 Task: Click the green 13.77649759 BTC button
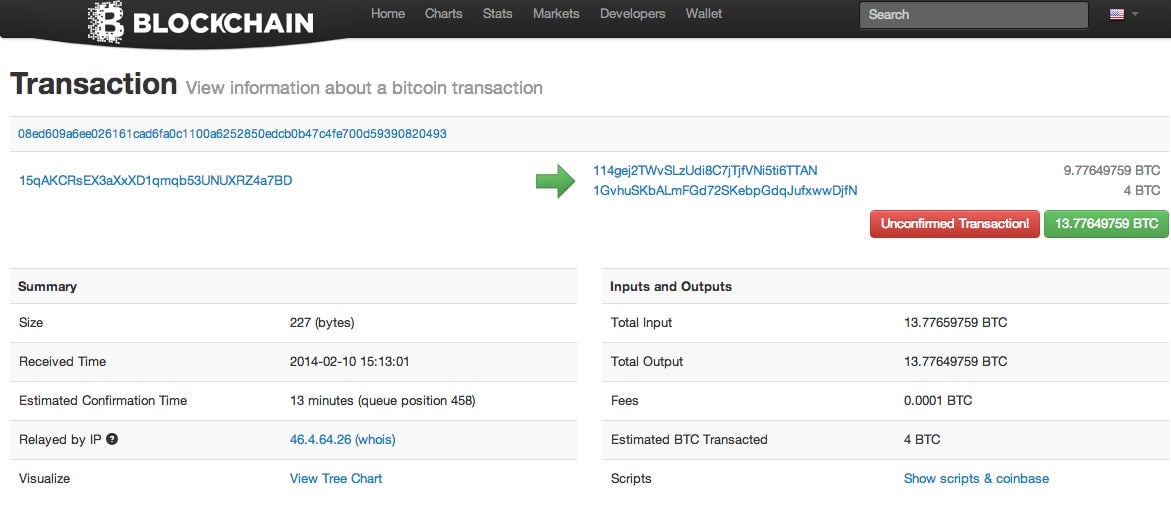[x=1106, y=223]
